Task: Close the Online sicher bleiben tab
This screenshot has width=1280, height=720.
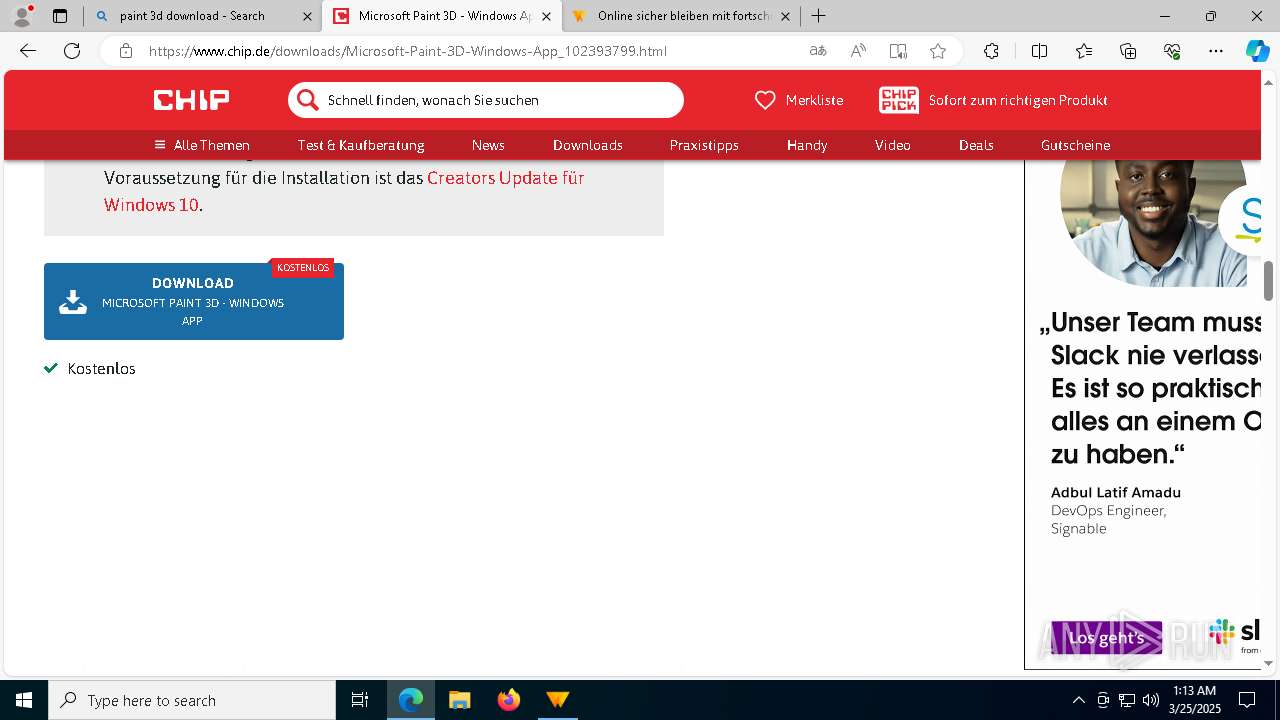Action: click(785, 16)
